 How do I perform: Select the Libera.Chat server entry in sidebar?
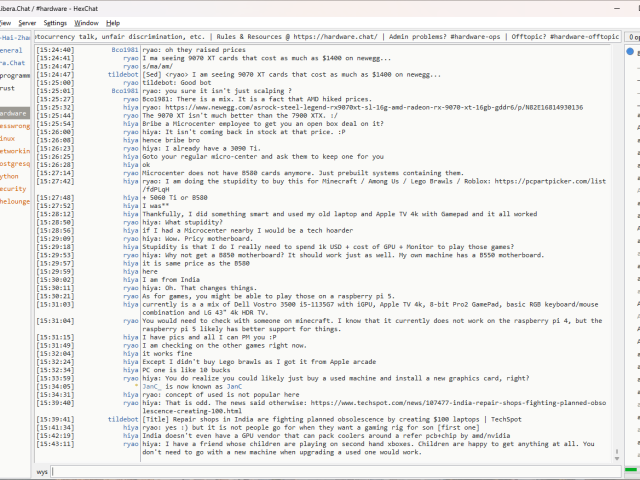coord(13,63)
